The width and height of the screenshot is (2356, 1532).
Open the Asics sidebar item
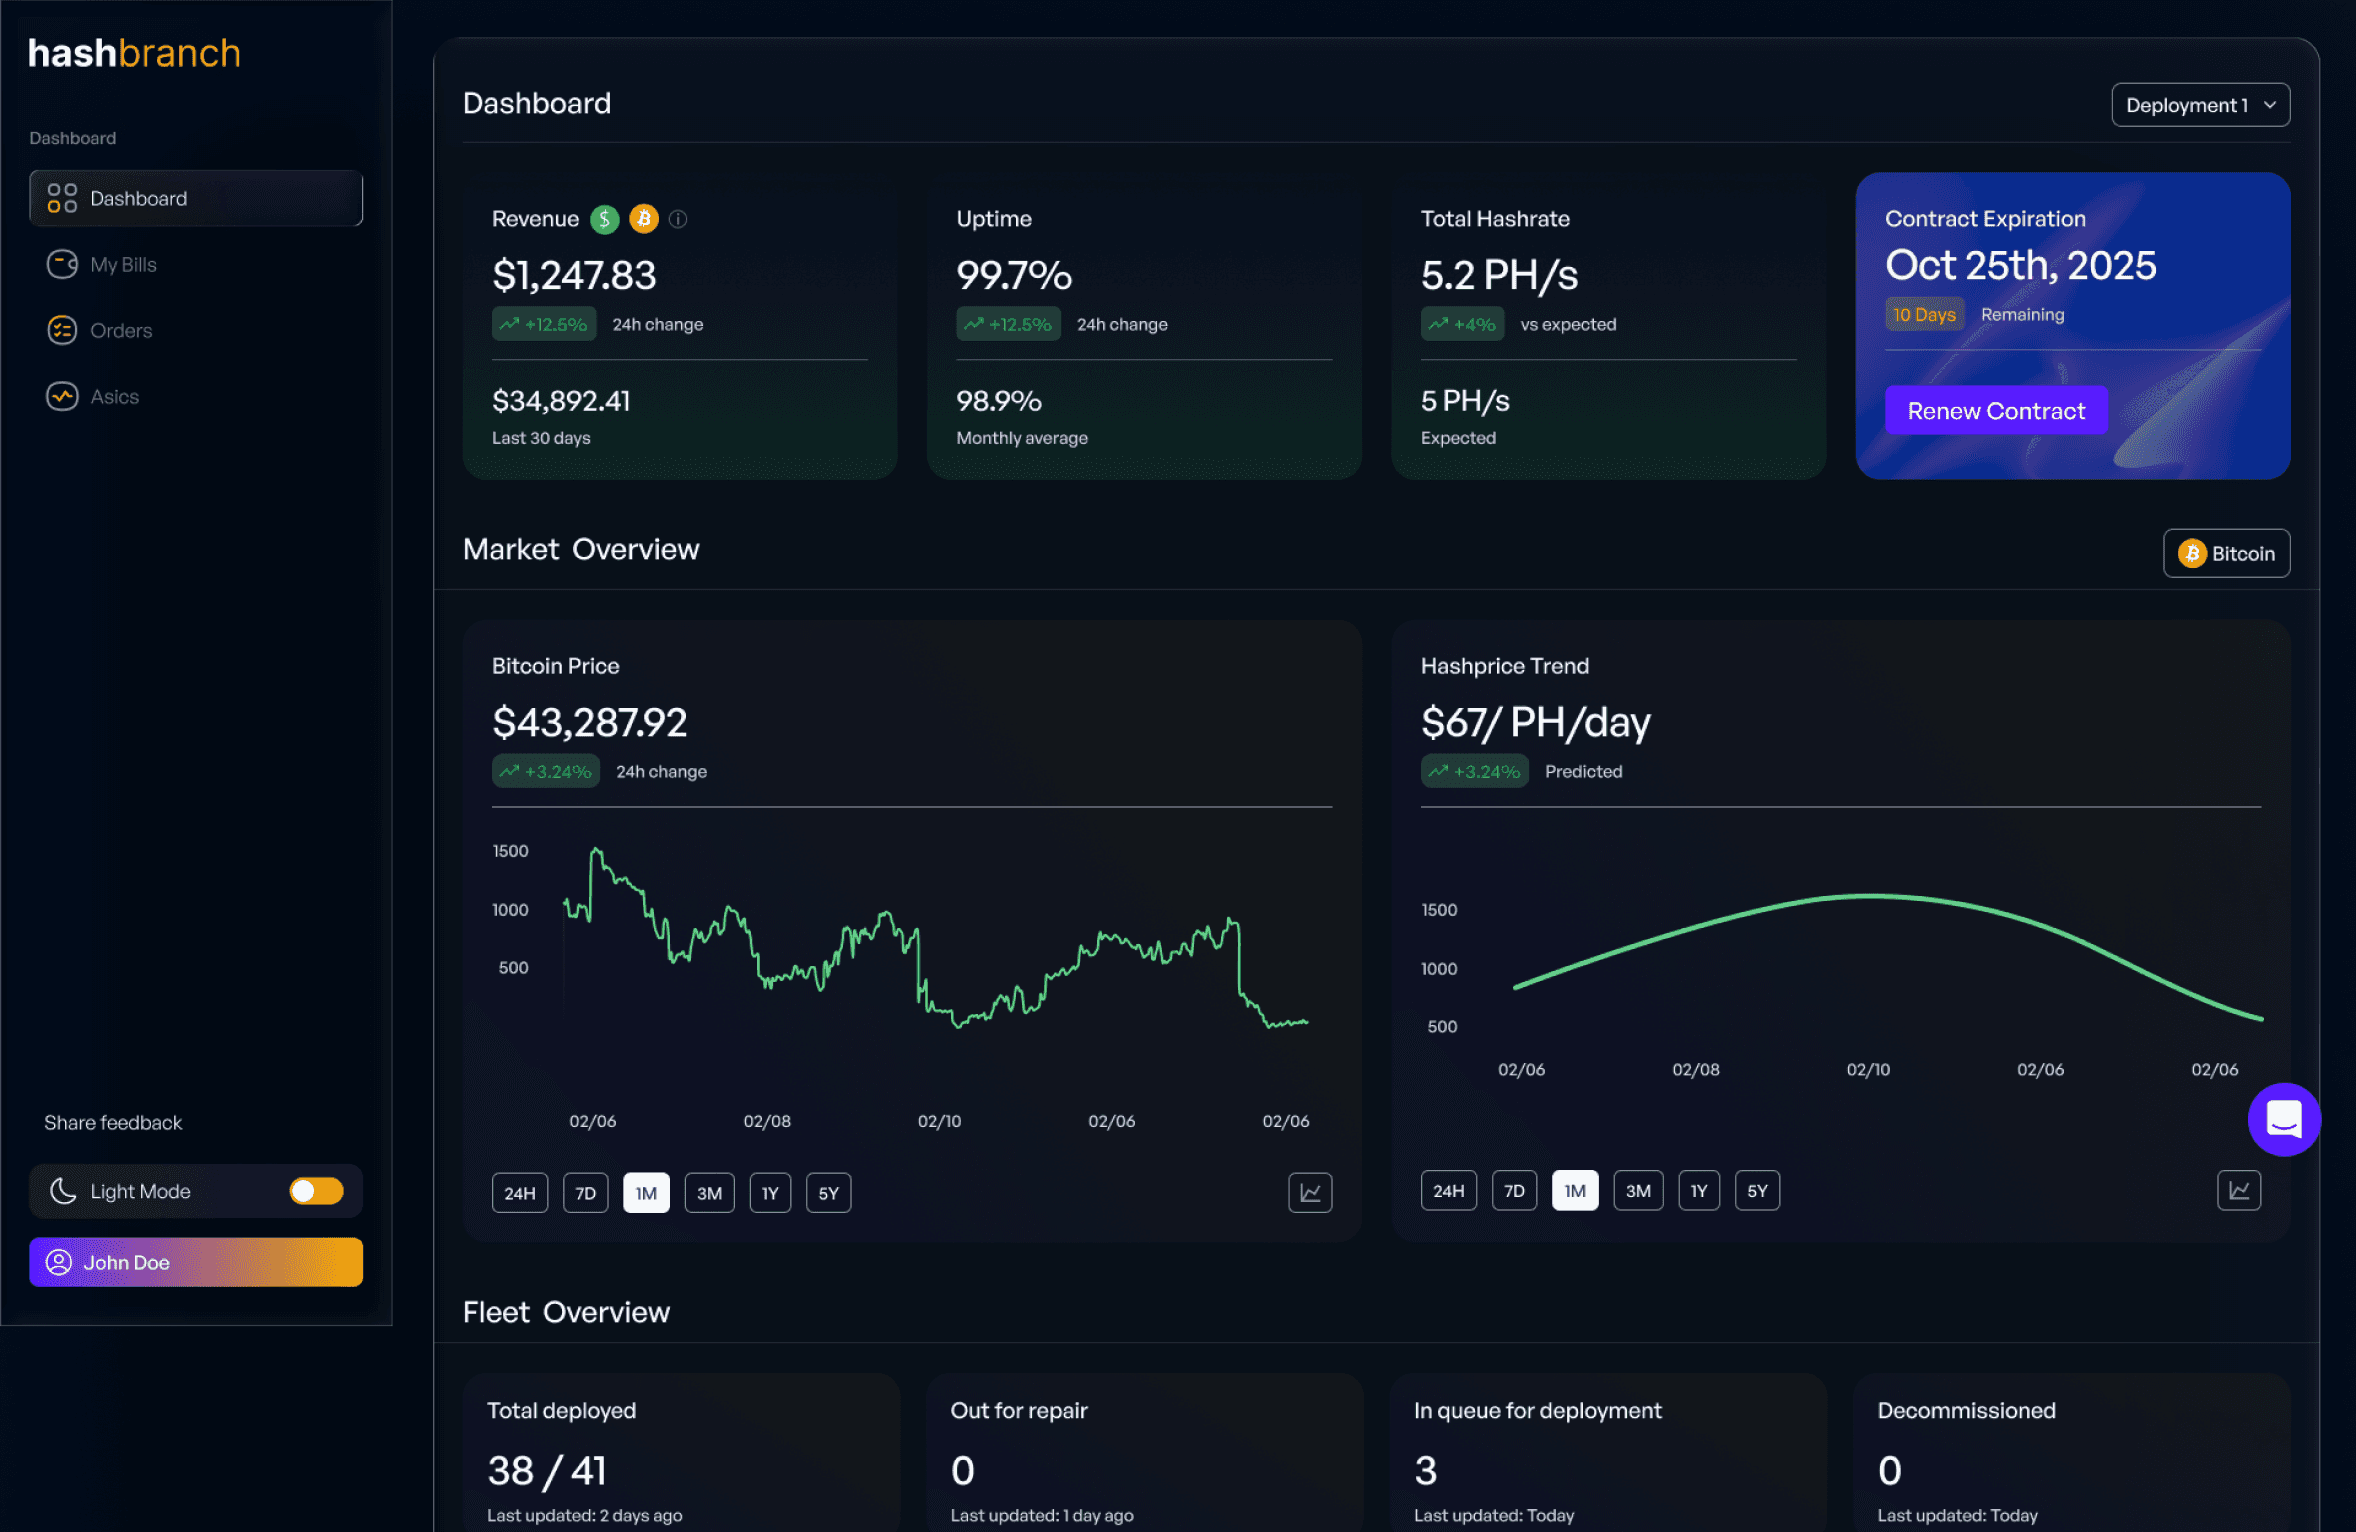coord(114,397)
